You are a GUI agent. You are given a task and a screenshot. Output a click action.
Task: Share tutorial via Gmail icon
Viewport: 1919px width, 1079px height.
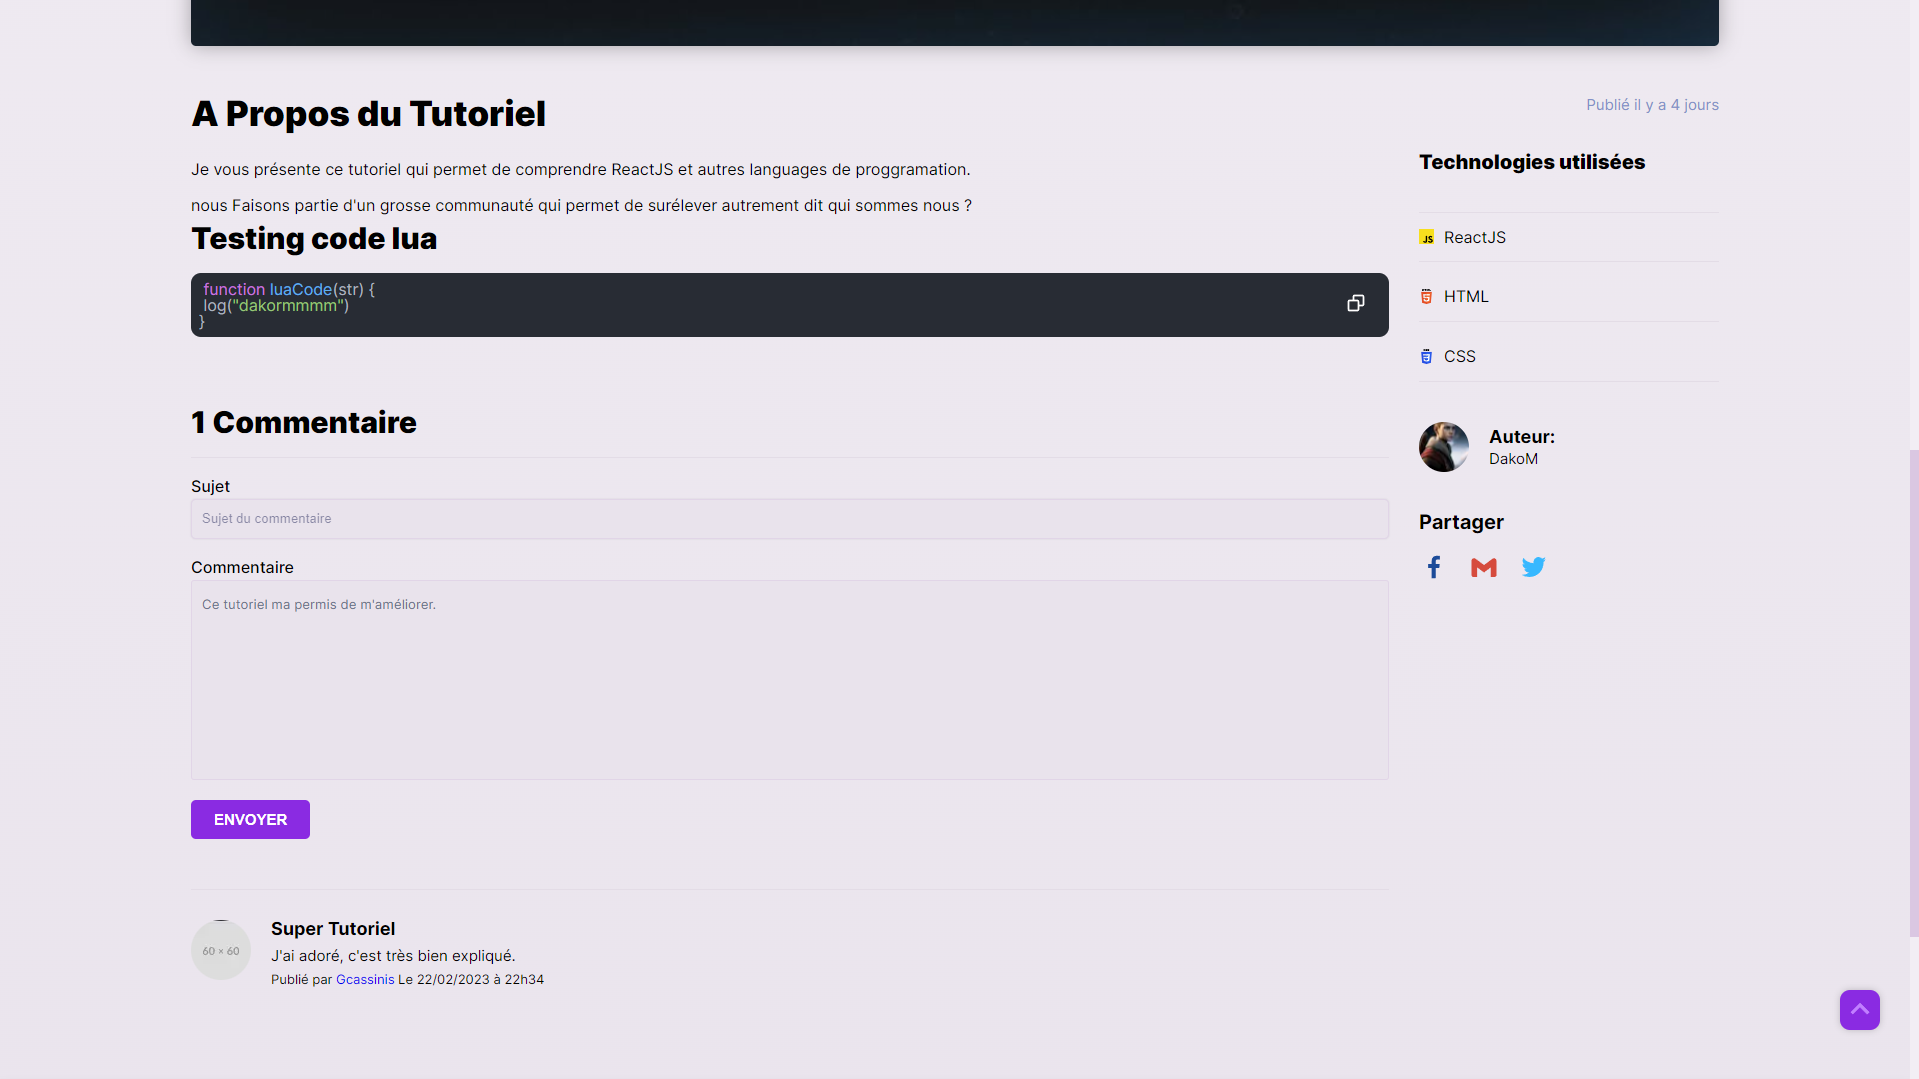click(x=1484, y=568)
